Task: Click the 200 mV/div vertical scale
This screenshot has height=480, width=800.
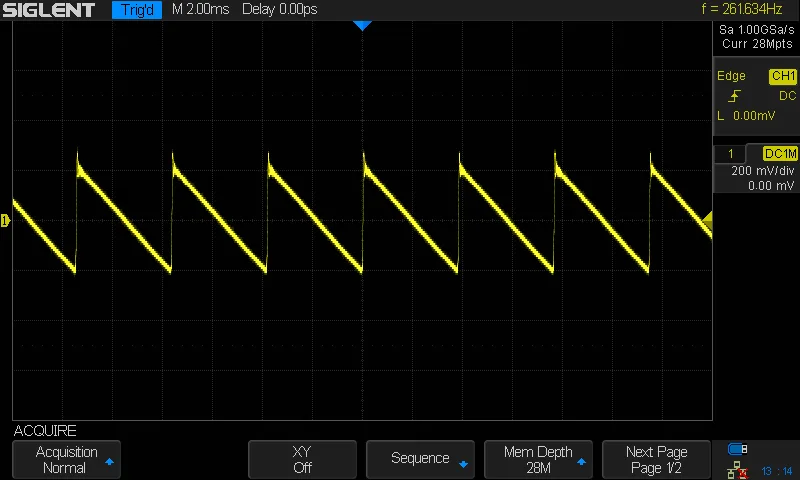Action: (x=762, y=170)
